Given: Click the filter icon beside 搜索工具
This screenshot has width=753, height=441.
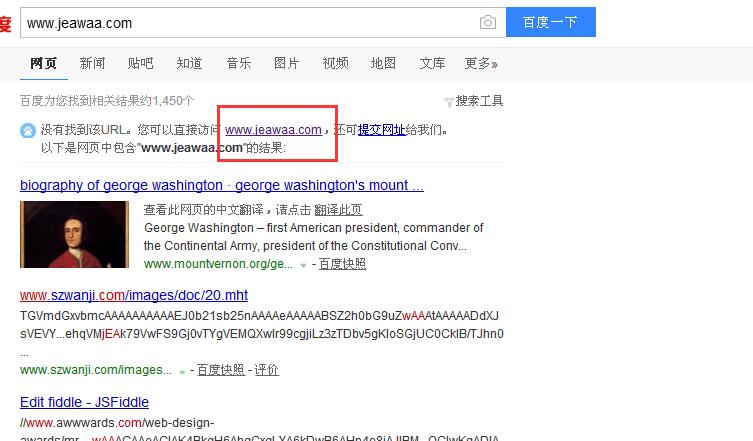Looking at the screenshot, I should [448, 101].
